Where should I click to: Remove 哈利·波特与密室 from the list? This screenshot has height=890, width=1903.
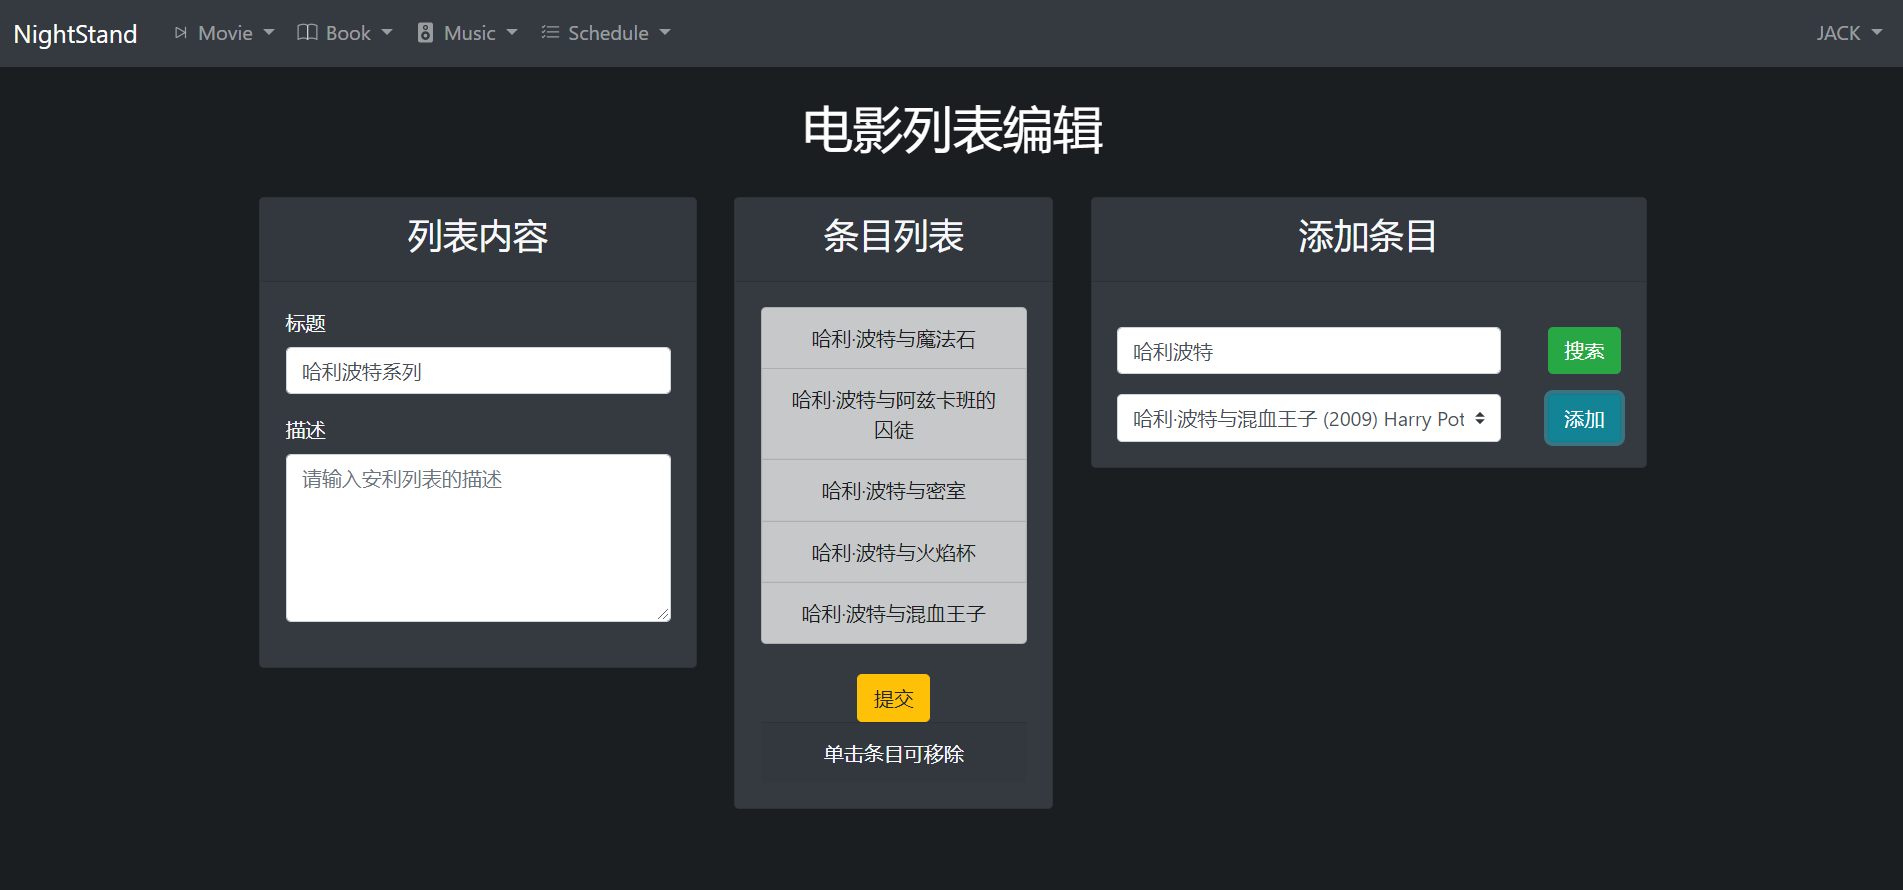[x=894, y=491]
